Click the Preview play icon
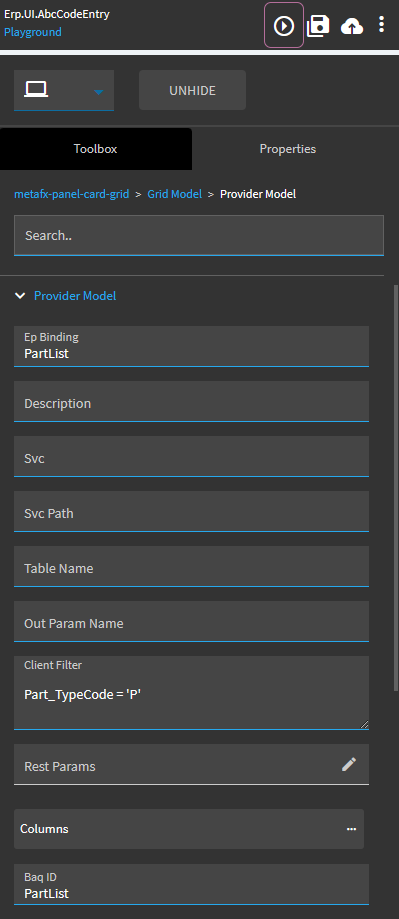 [x=284, y=25]
